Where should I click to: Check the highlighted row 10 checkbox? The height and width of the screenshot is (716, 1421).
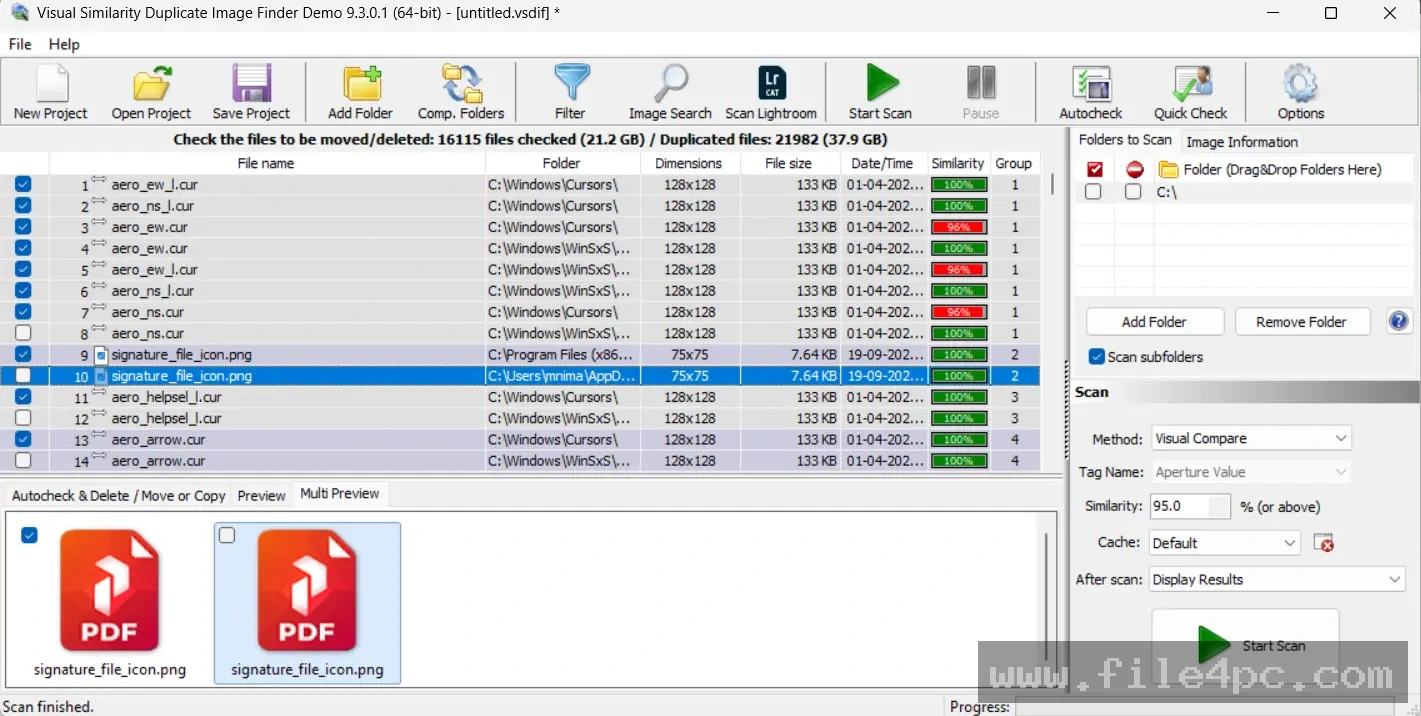pyautogui.click(x=23, y=376)
